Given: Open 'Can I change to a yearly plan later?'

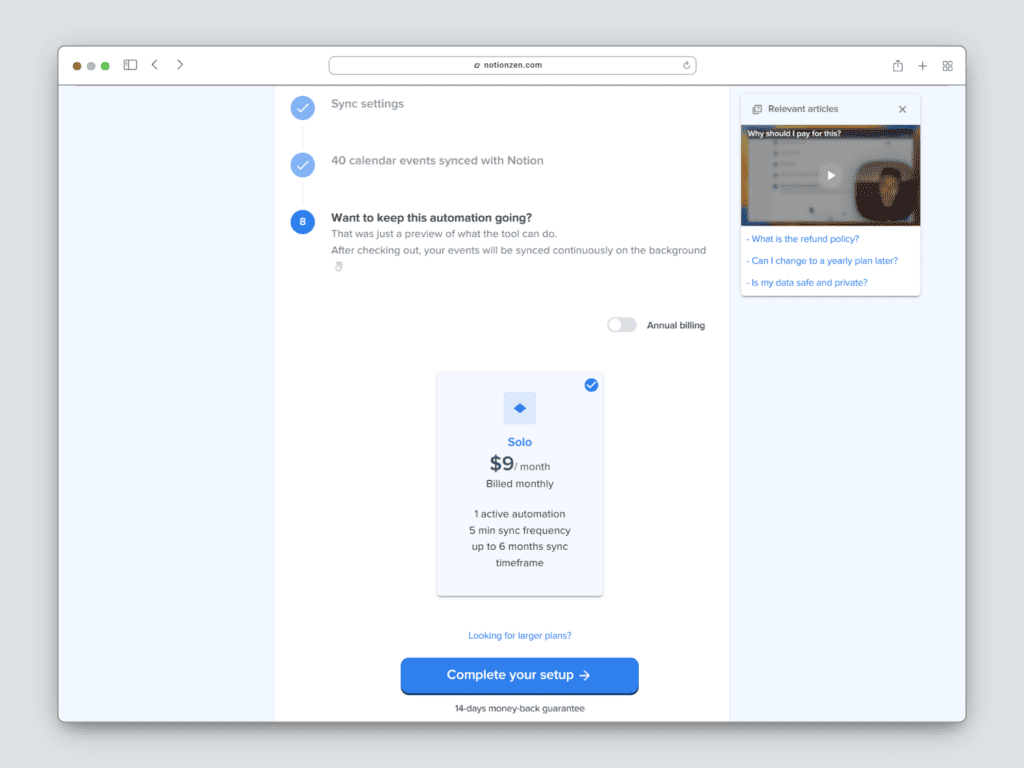Looking at the screenshot, I should 822,261.
